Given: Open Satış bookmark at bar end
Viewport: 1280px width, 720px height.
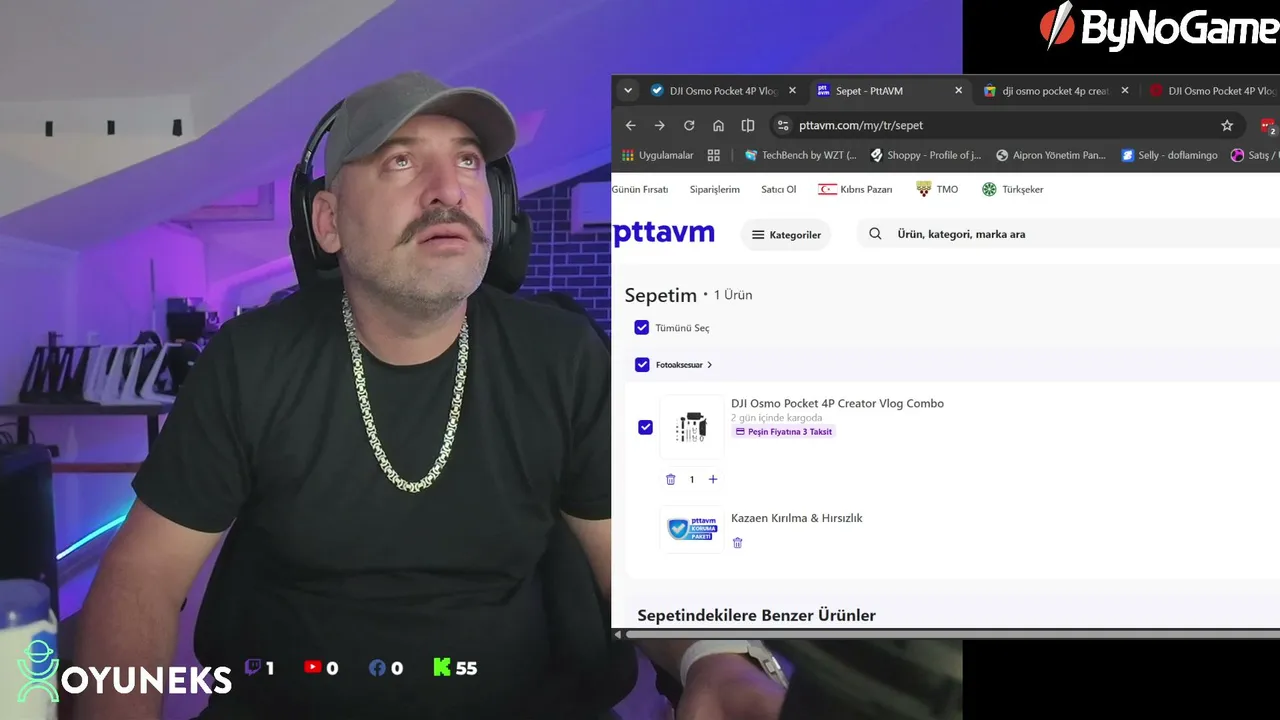Looking at the screenshot, I should (x=1255, y=155).
